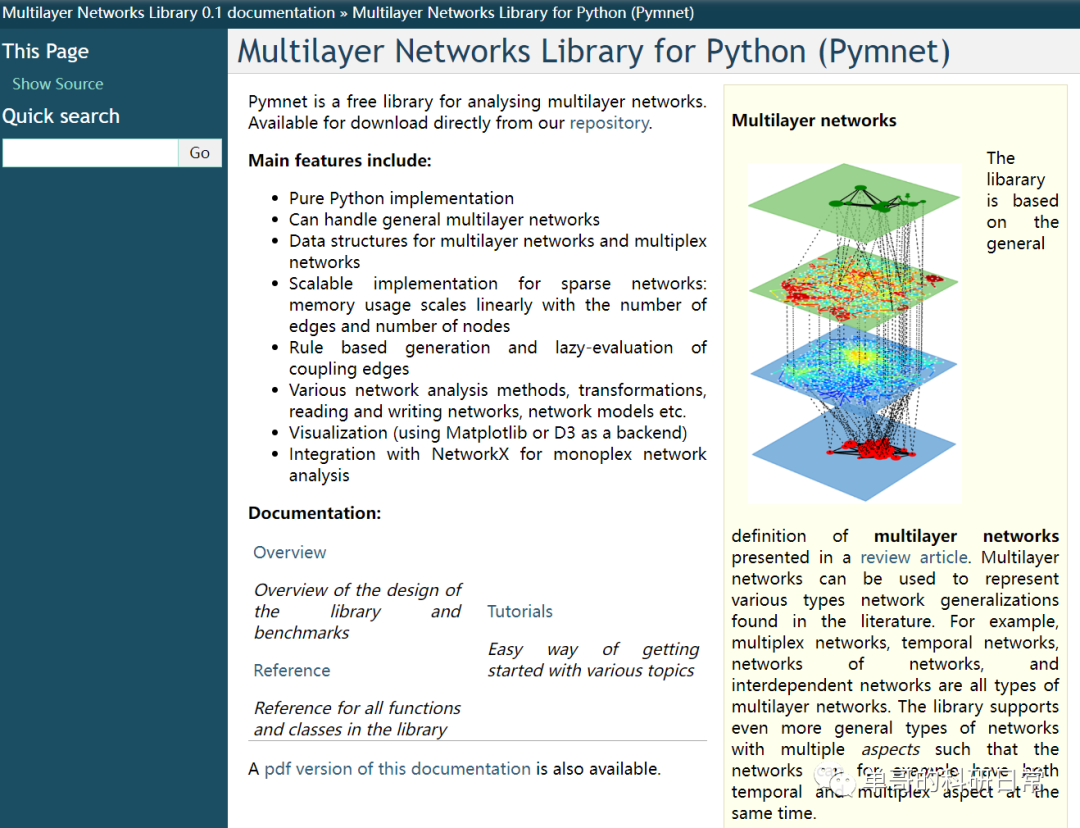The height and width of the screenshot is (828, 1080).
Task: Download the pdf version of this documentation
Action: click(x=396, y=768)
